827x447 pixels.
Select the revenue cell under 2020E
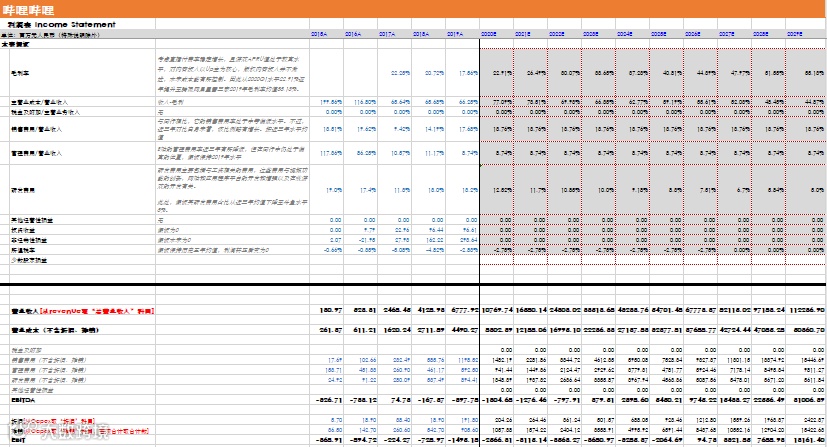497,310
